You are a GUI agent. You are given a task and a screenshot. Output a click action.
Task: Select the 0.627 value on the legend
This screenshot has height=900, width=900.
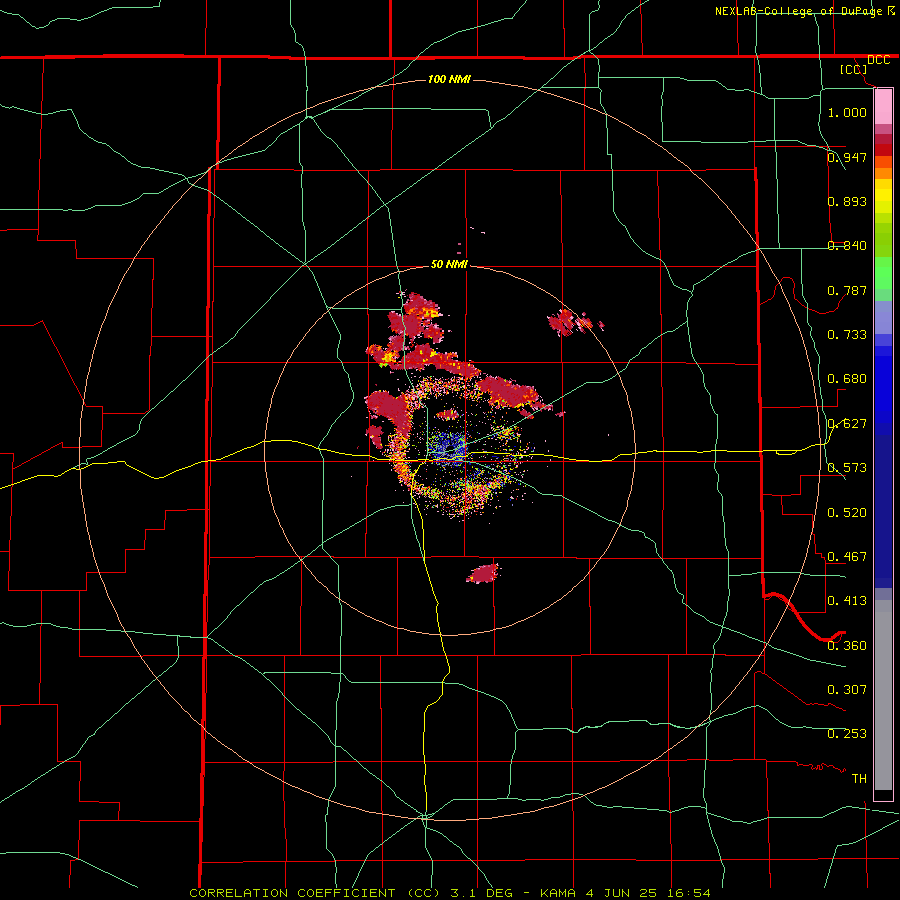[x=847, y=424]
